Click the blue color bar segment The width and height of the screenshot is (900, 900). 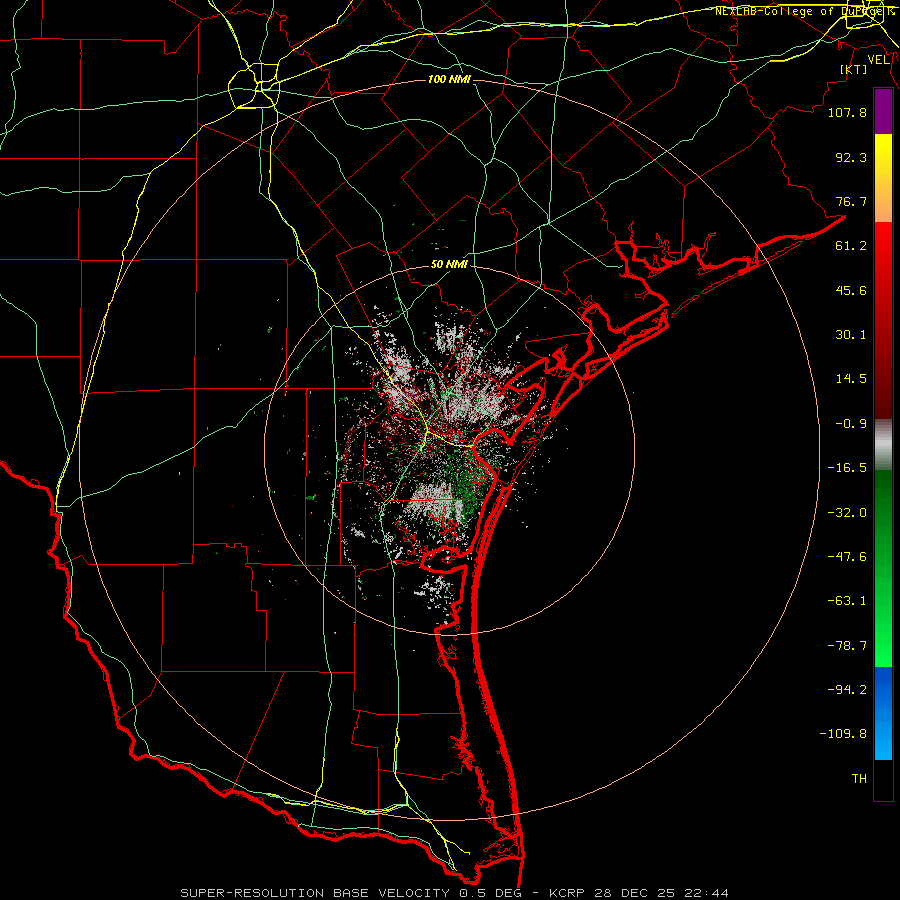click(883, 713)
